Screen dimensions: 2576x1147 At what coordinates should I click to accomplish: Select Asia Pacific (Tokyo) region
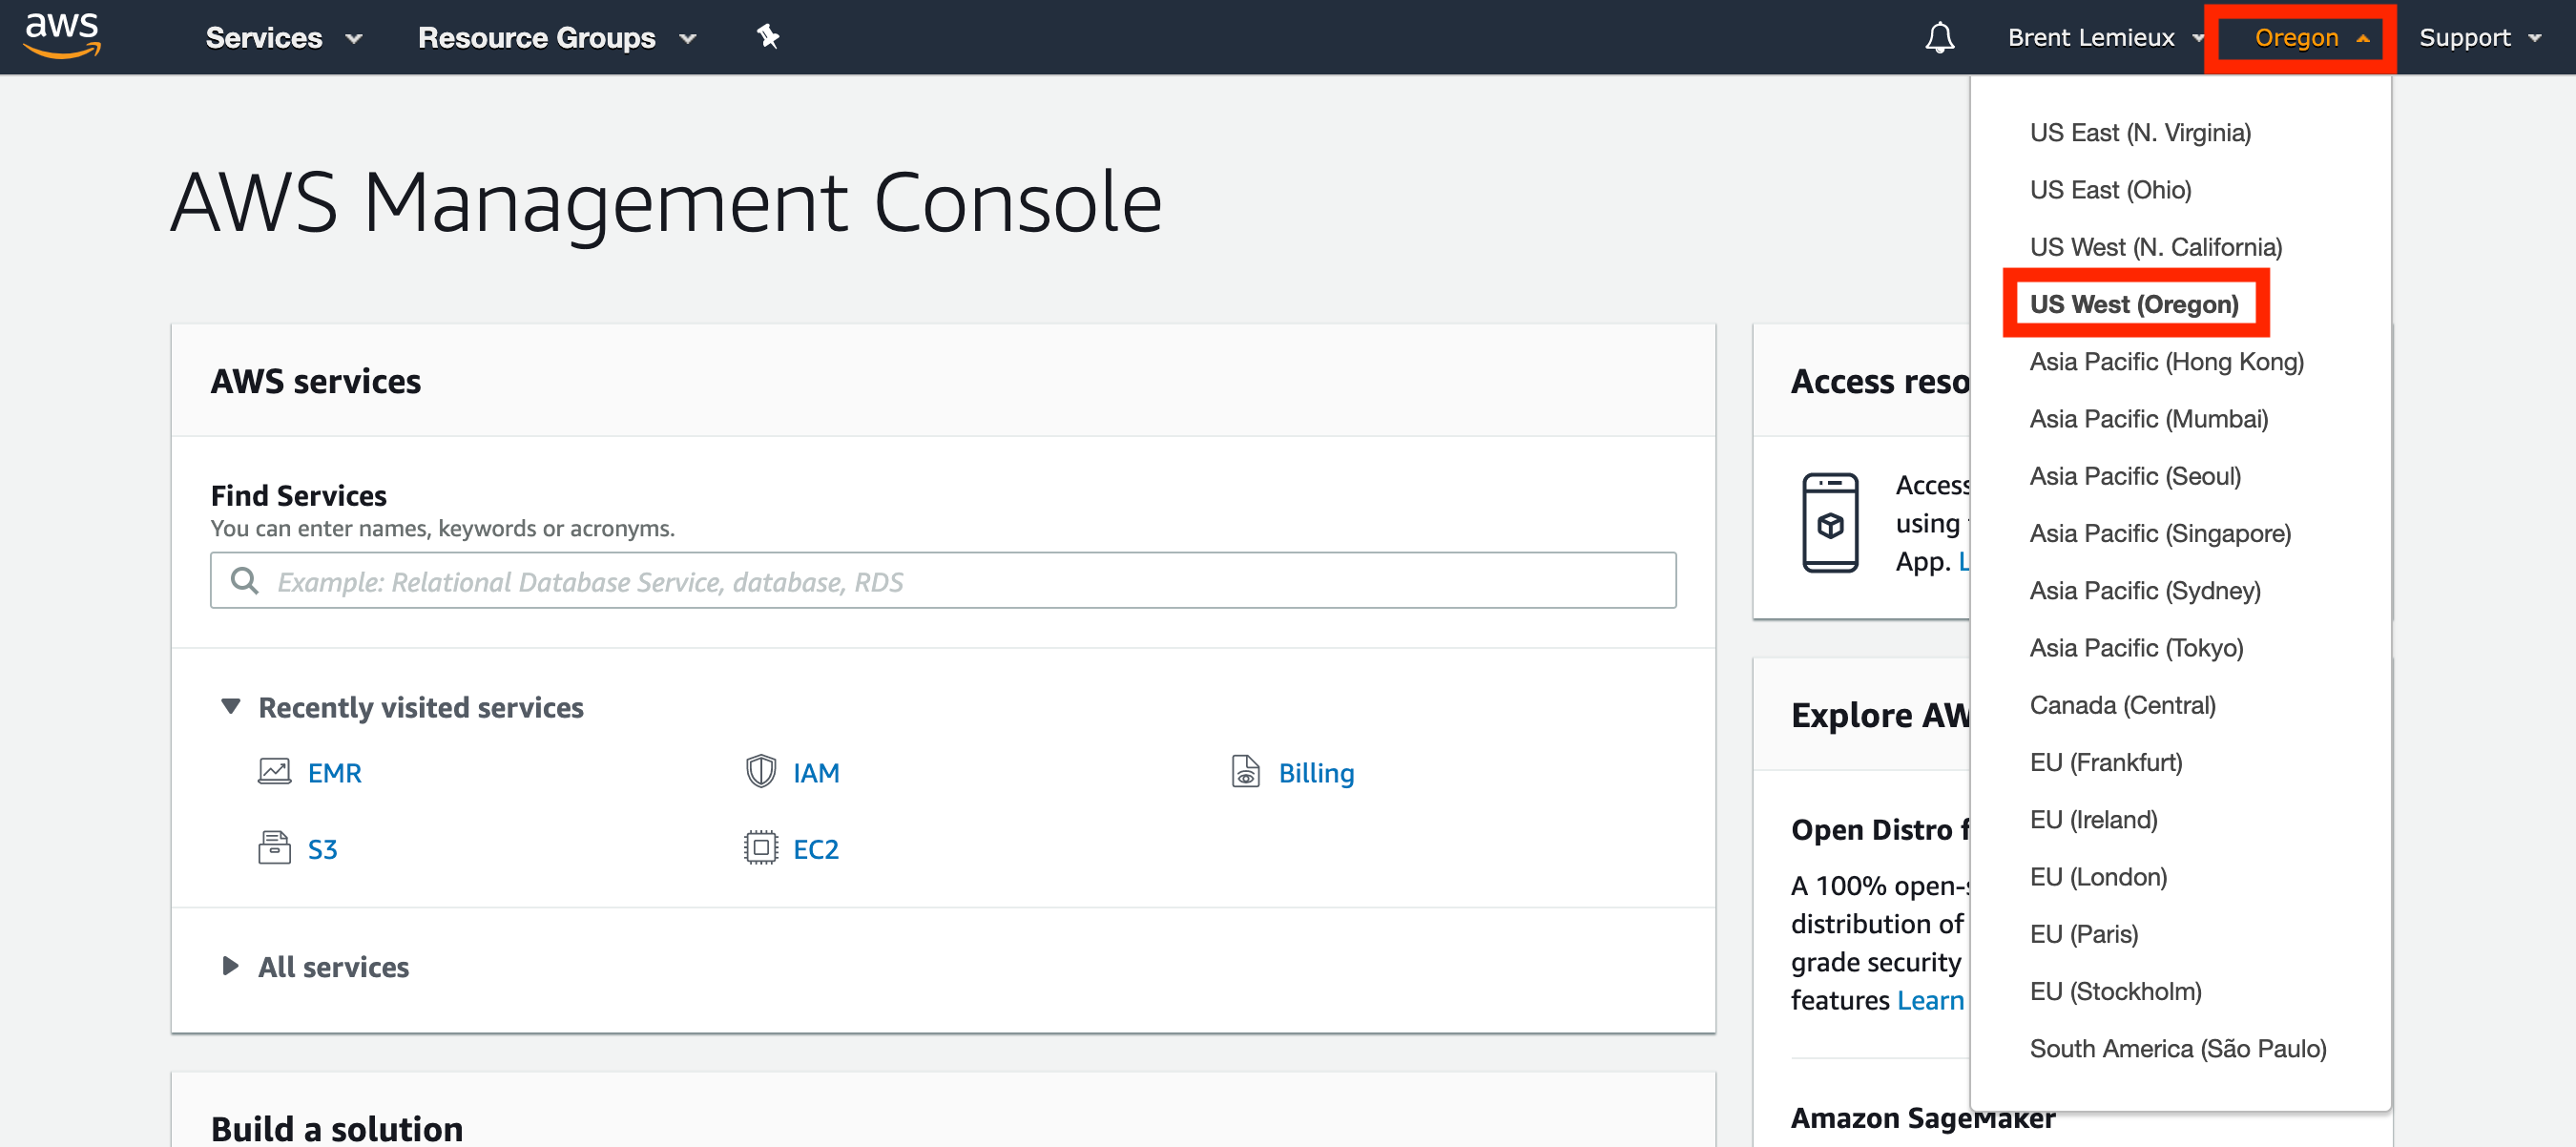click(2135, 648)
